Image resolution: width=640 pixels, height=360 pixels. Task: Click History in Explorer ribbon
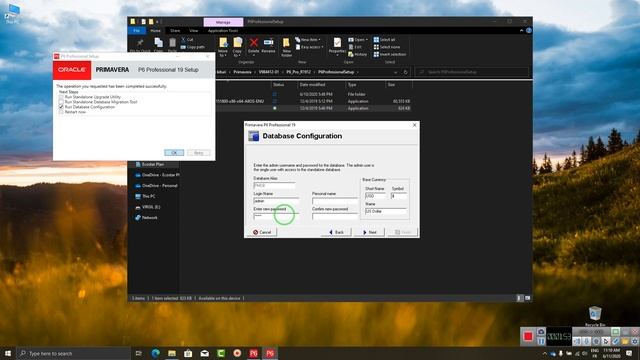click(358, 54)
